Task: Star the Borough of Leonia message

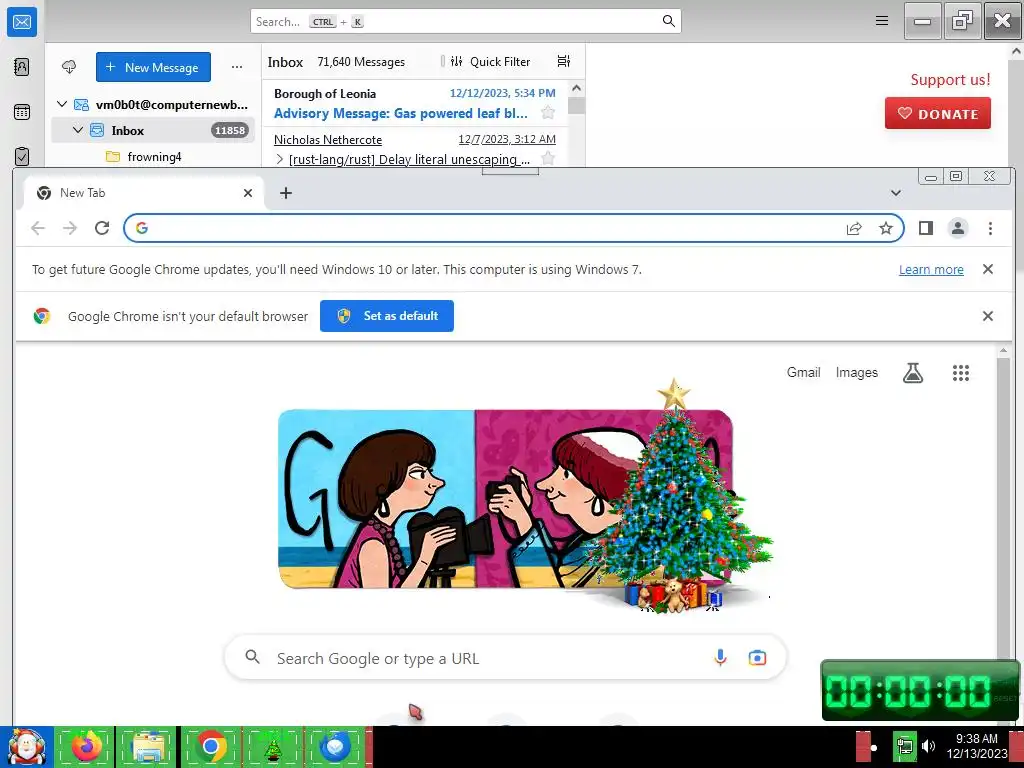Action: pyautogui.click(x=548, y=113)
